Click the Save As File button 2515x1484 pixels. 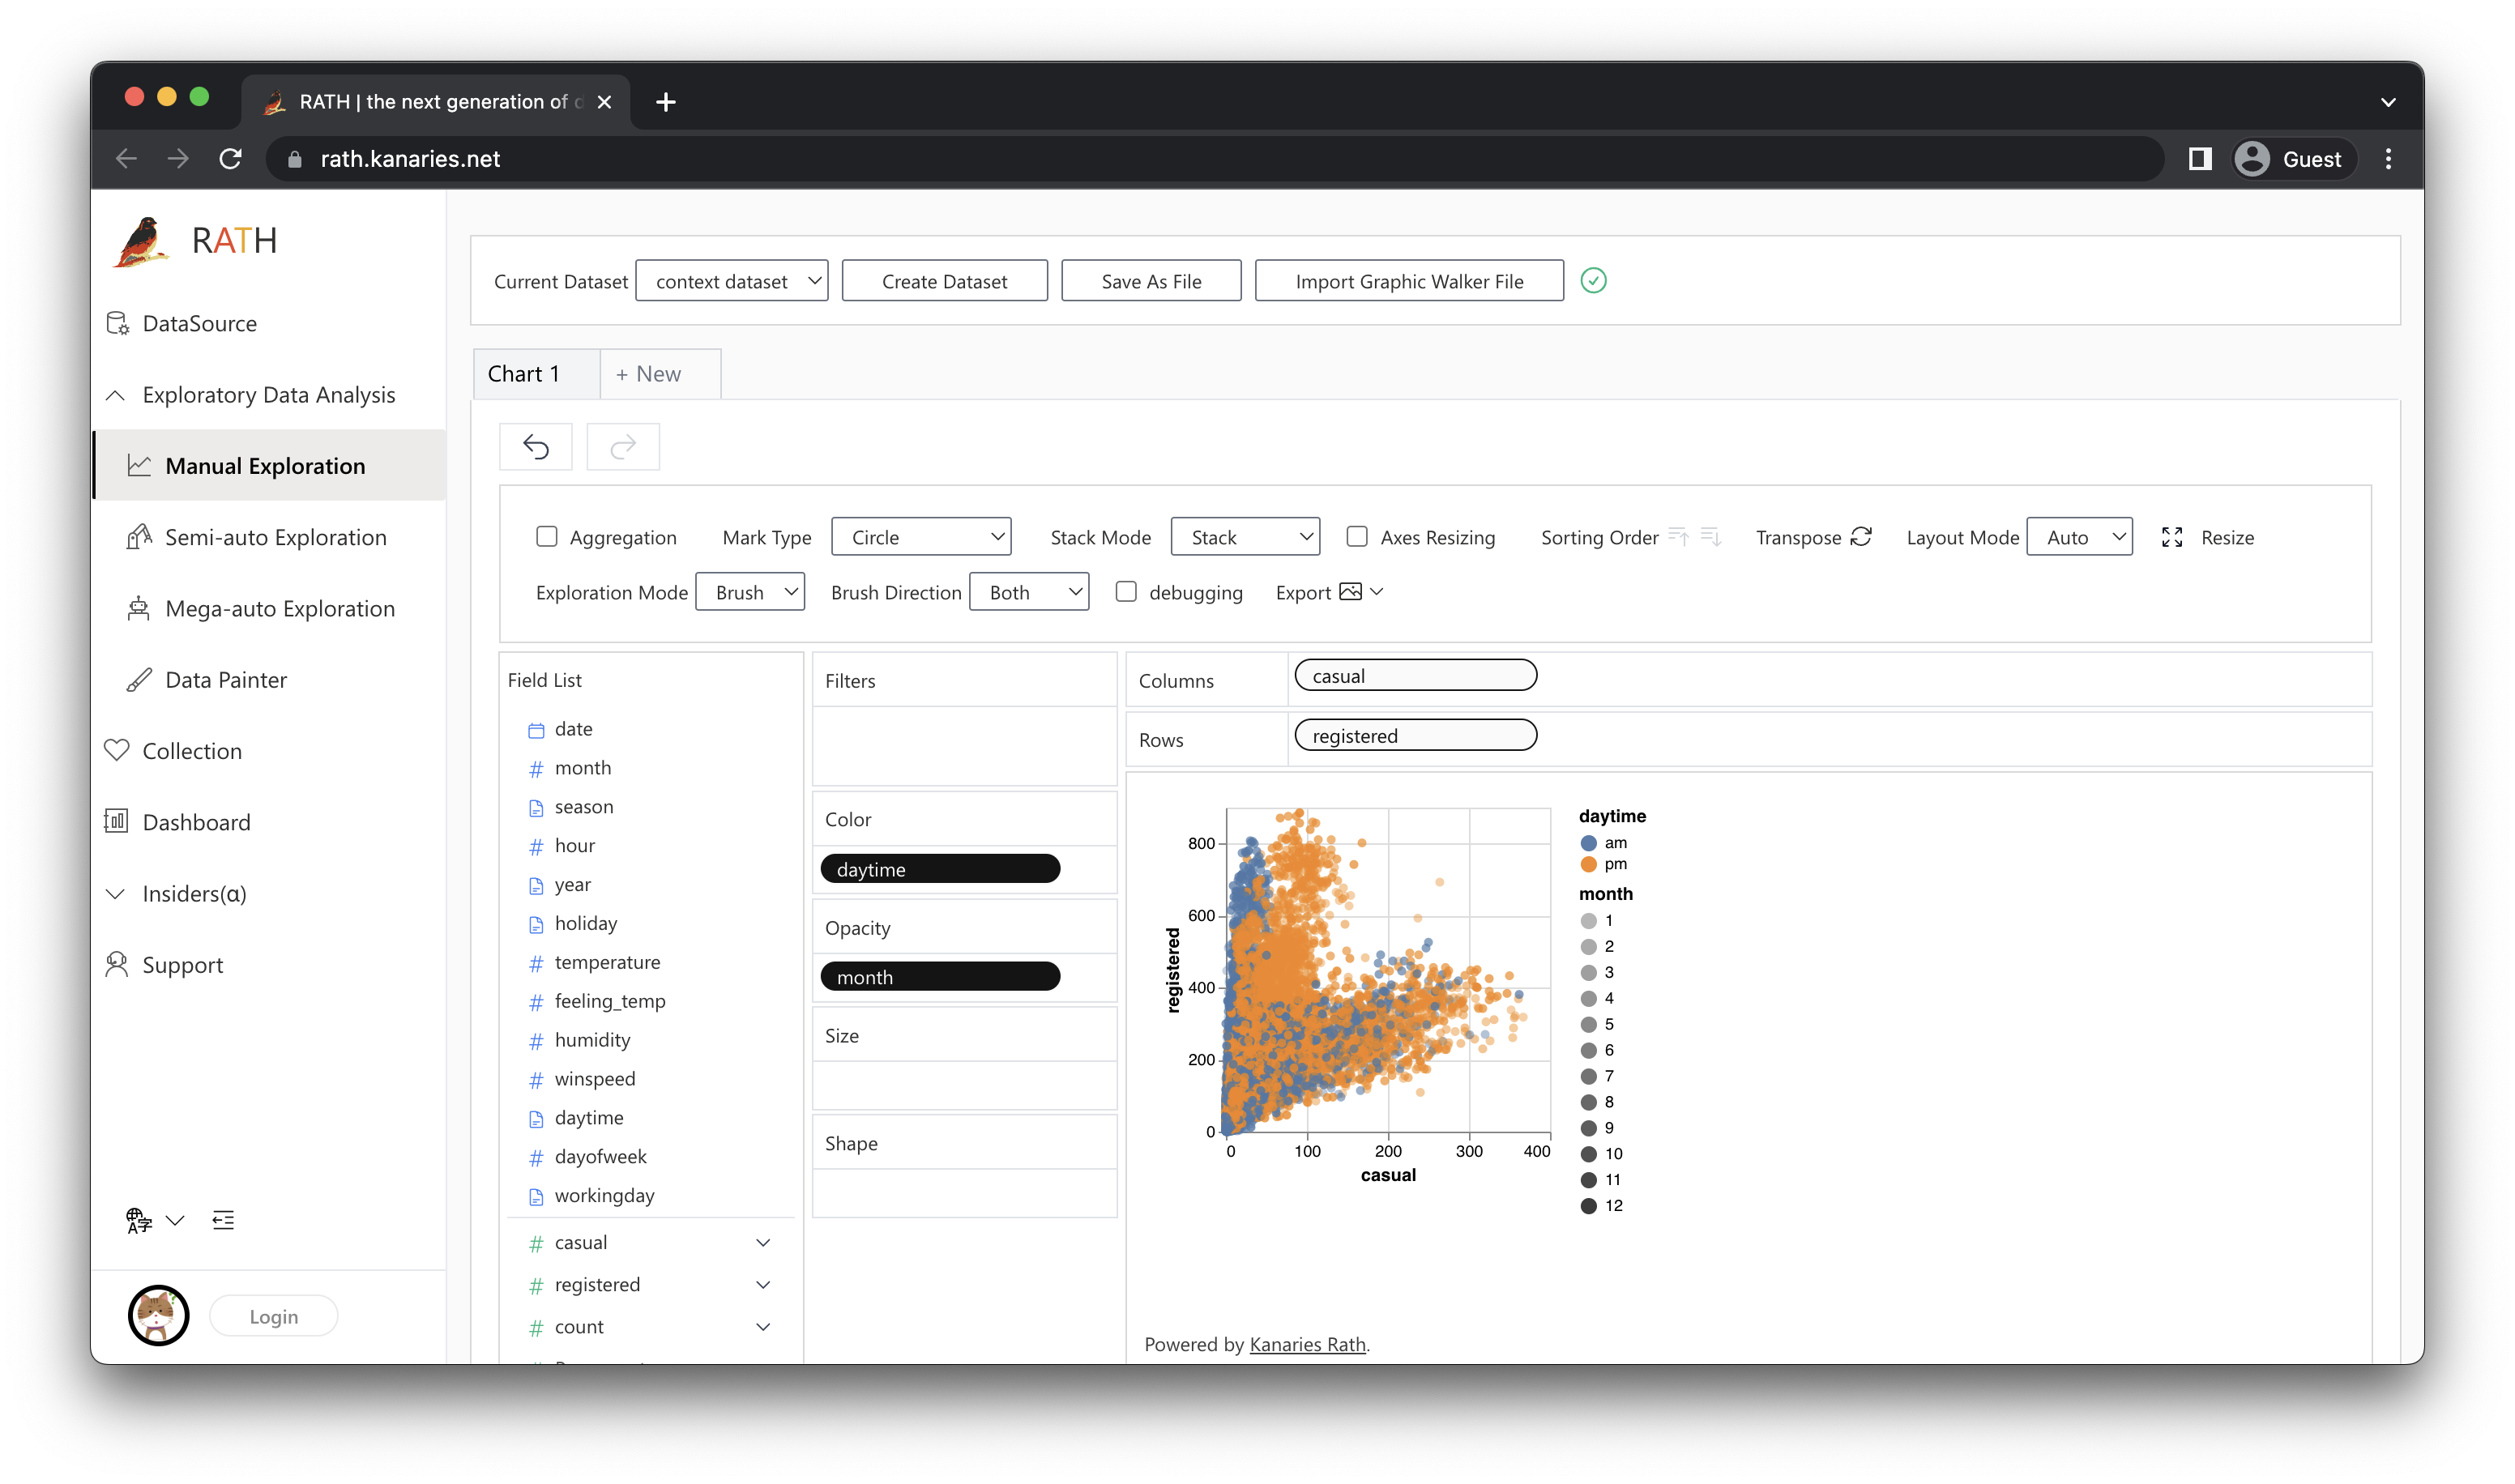(1151, 281)
